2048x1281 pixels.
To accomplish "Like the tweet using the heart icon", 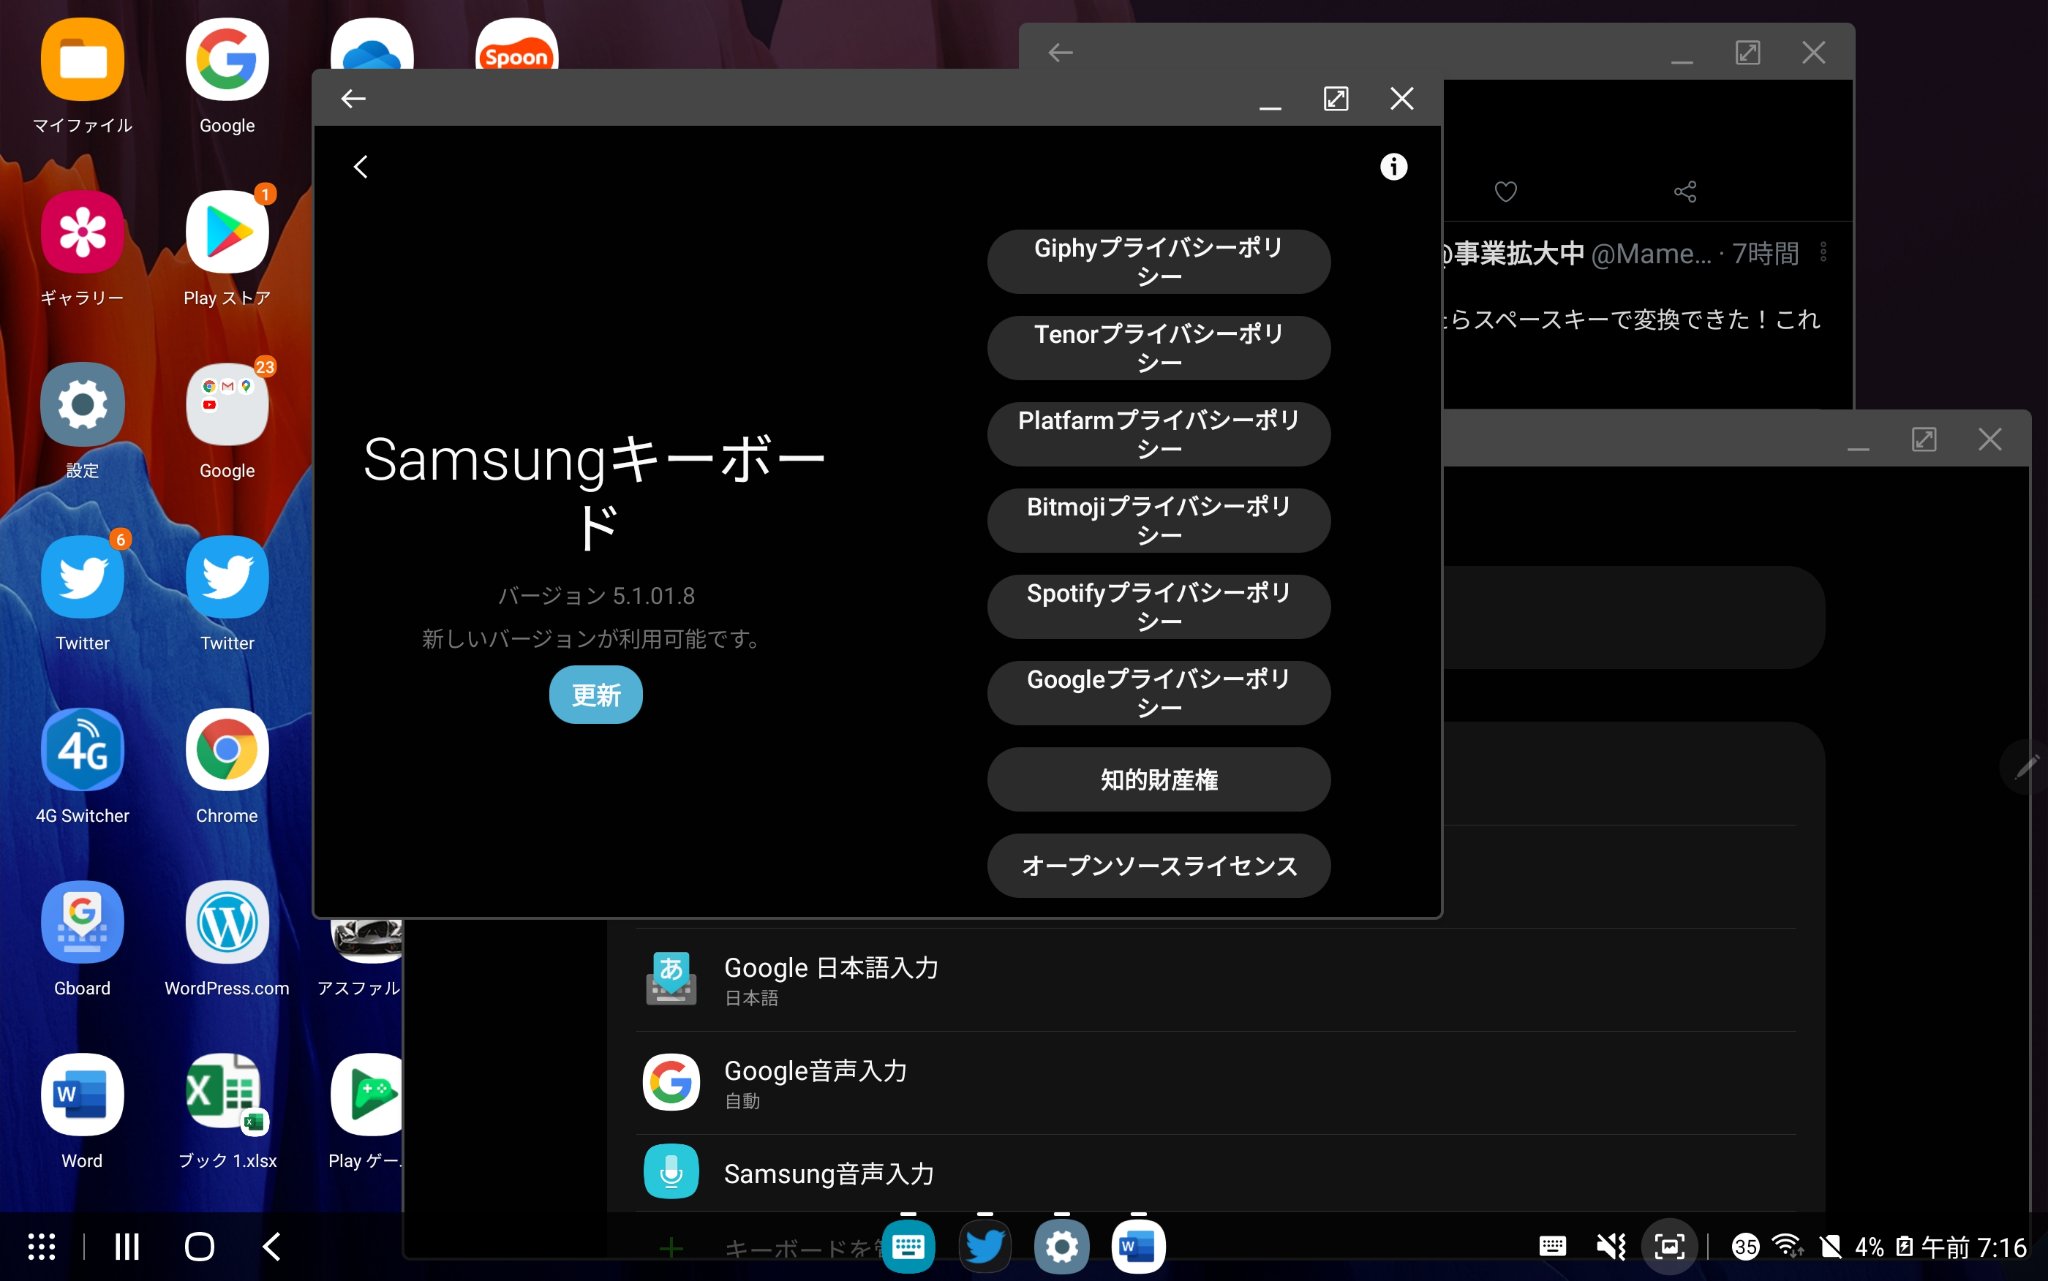I will tap(1505, 191).
